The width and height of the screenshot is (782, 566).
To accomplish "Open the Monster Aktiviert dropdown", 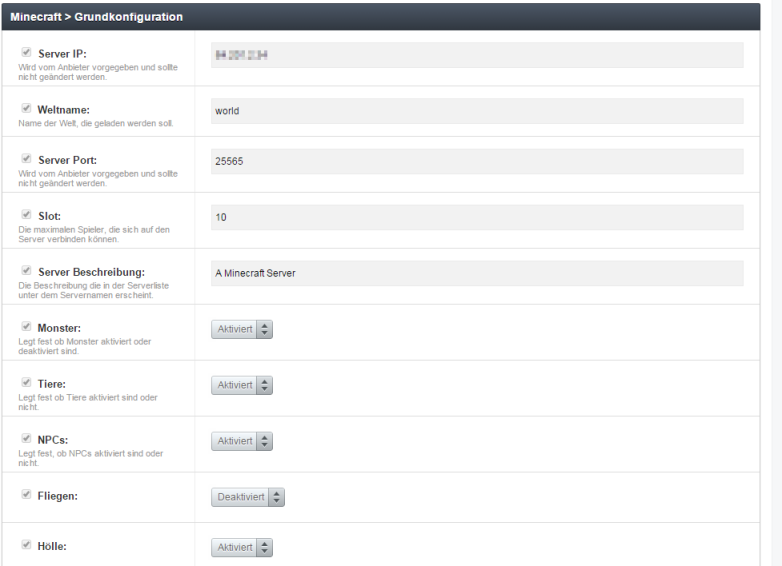I will [x=242, y=329].
